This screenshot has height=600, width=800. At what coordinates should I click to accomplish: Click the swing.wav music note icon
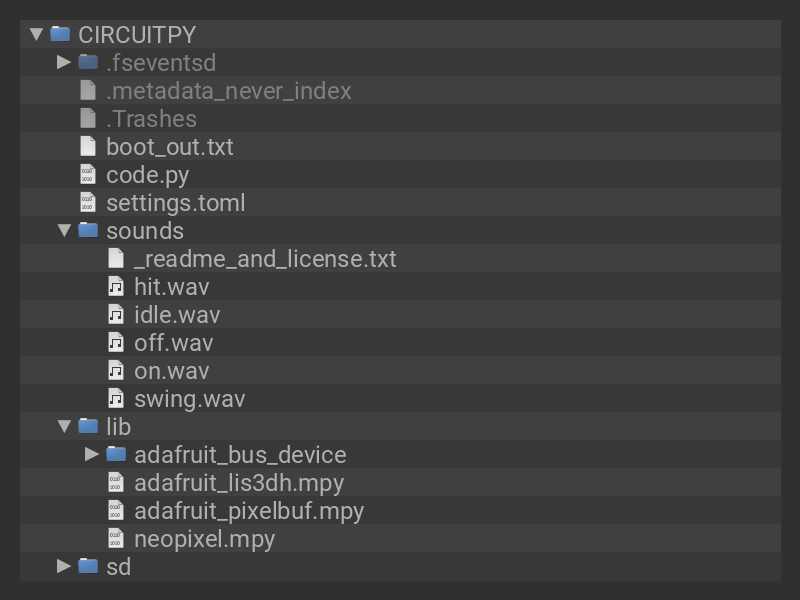[x=116, y=398]
